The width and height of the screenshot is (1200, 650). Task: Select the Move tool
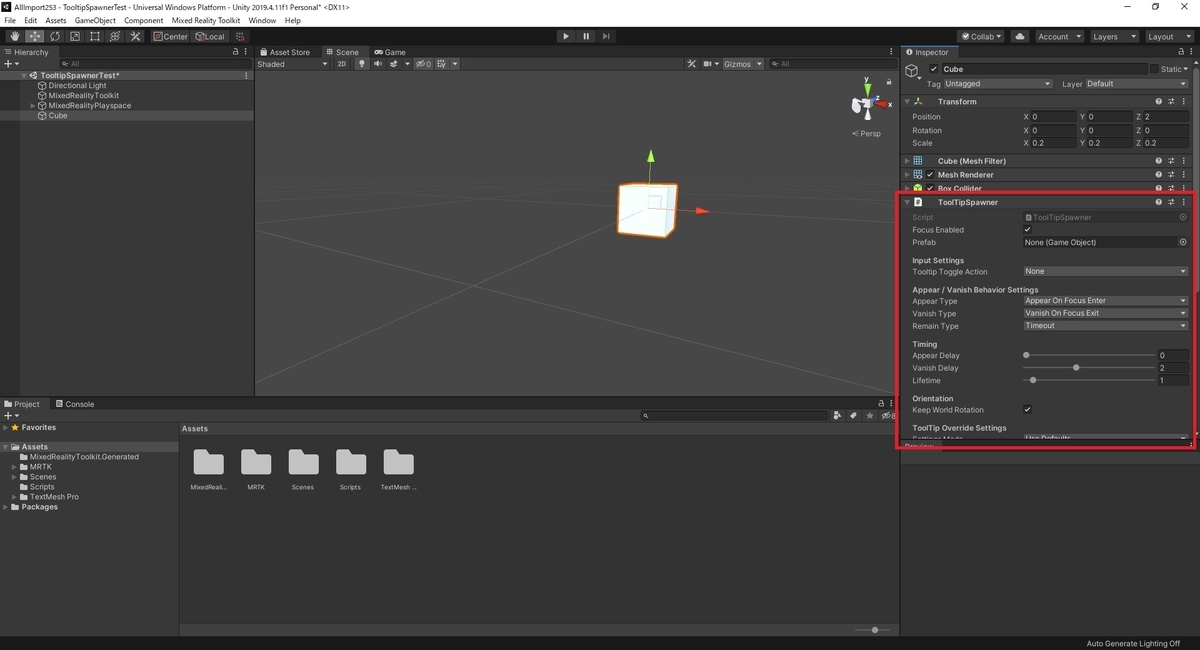click(x=35, y=36)
